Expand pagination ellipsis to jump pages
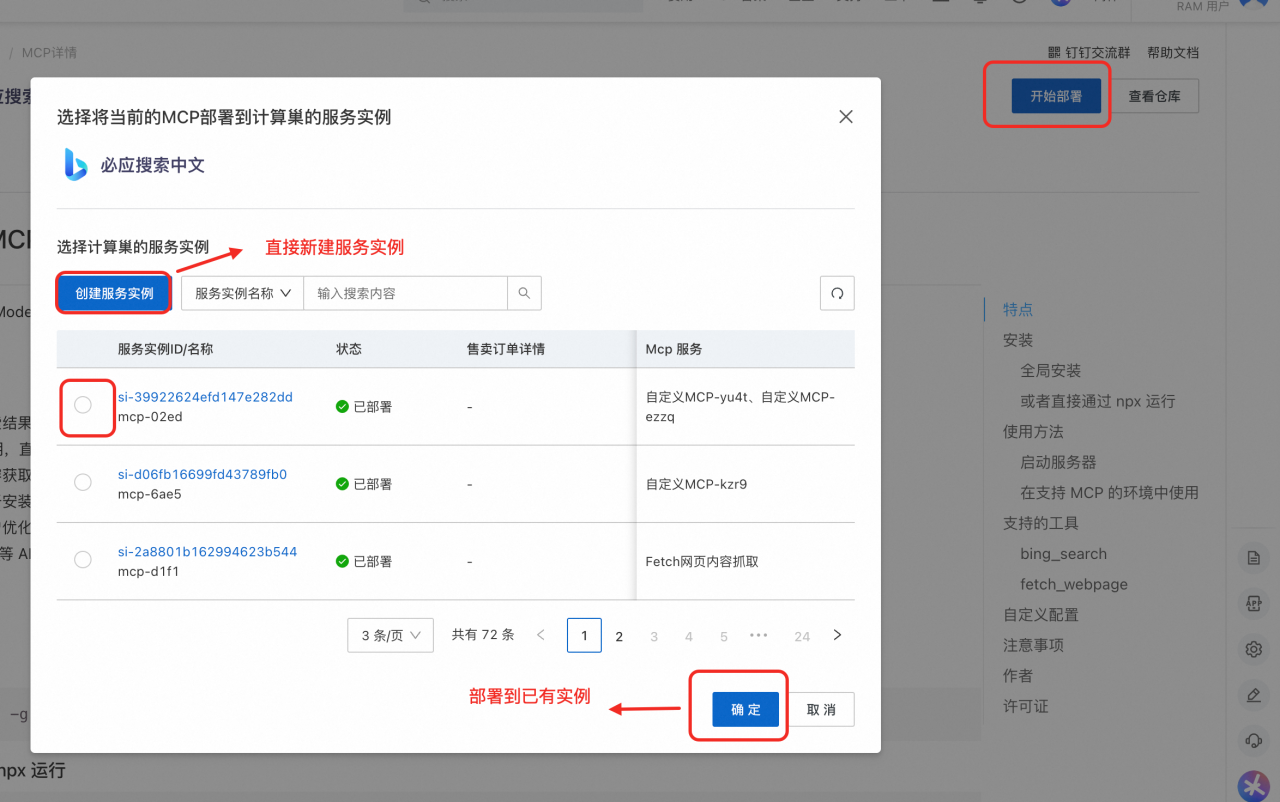The height and width of the screenshot is (802, 1280). coord(758,635)
